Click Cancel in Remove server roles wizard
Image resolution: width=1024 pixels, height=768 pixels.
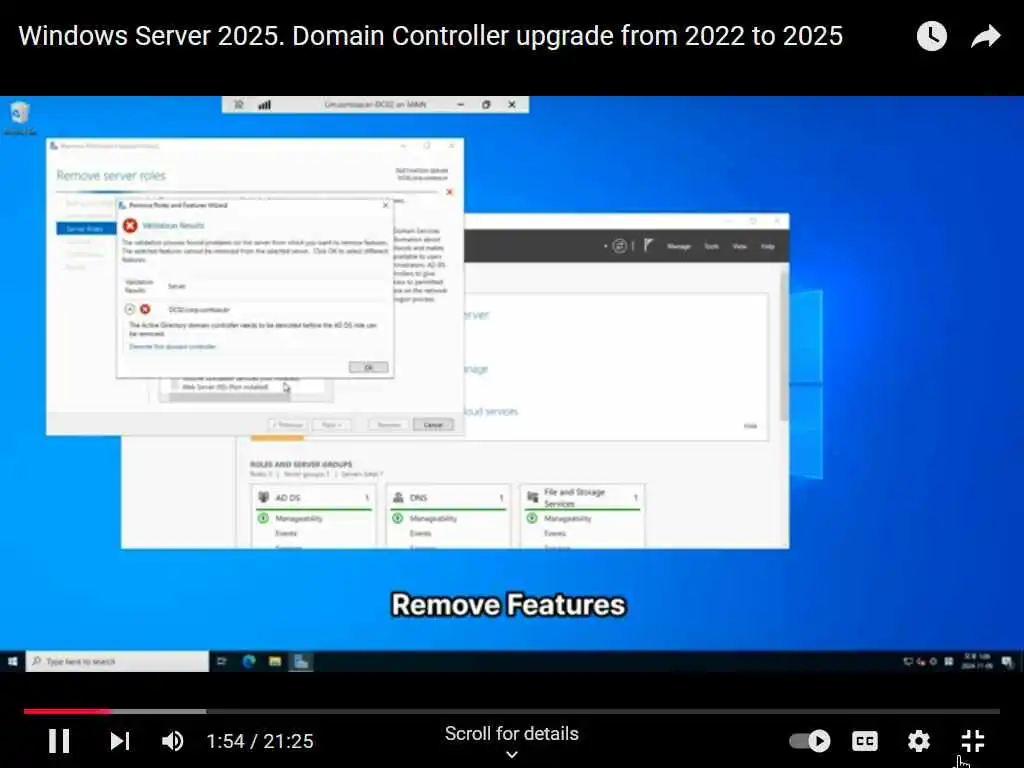[x=433, y=424]
